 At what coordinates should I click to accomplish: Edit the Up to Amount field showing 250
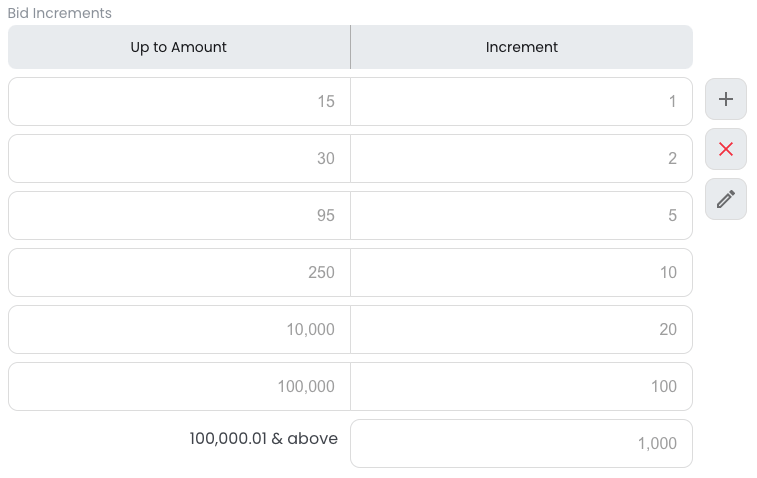pyautogui.click(x=179, y=273)
